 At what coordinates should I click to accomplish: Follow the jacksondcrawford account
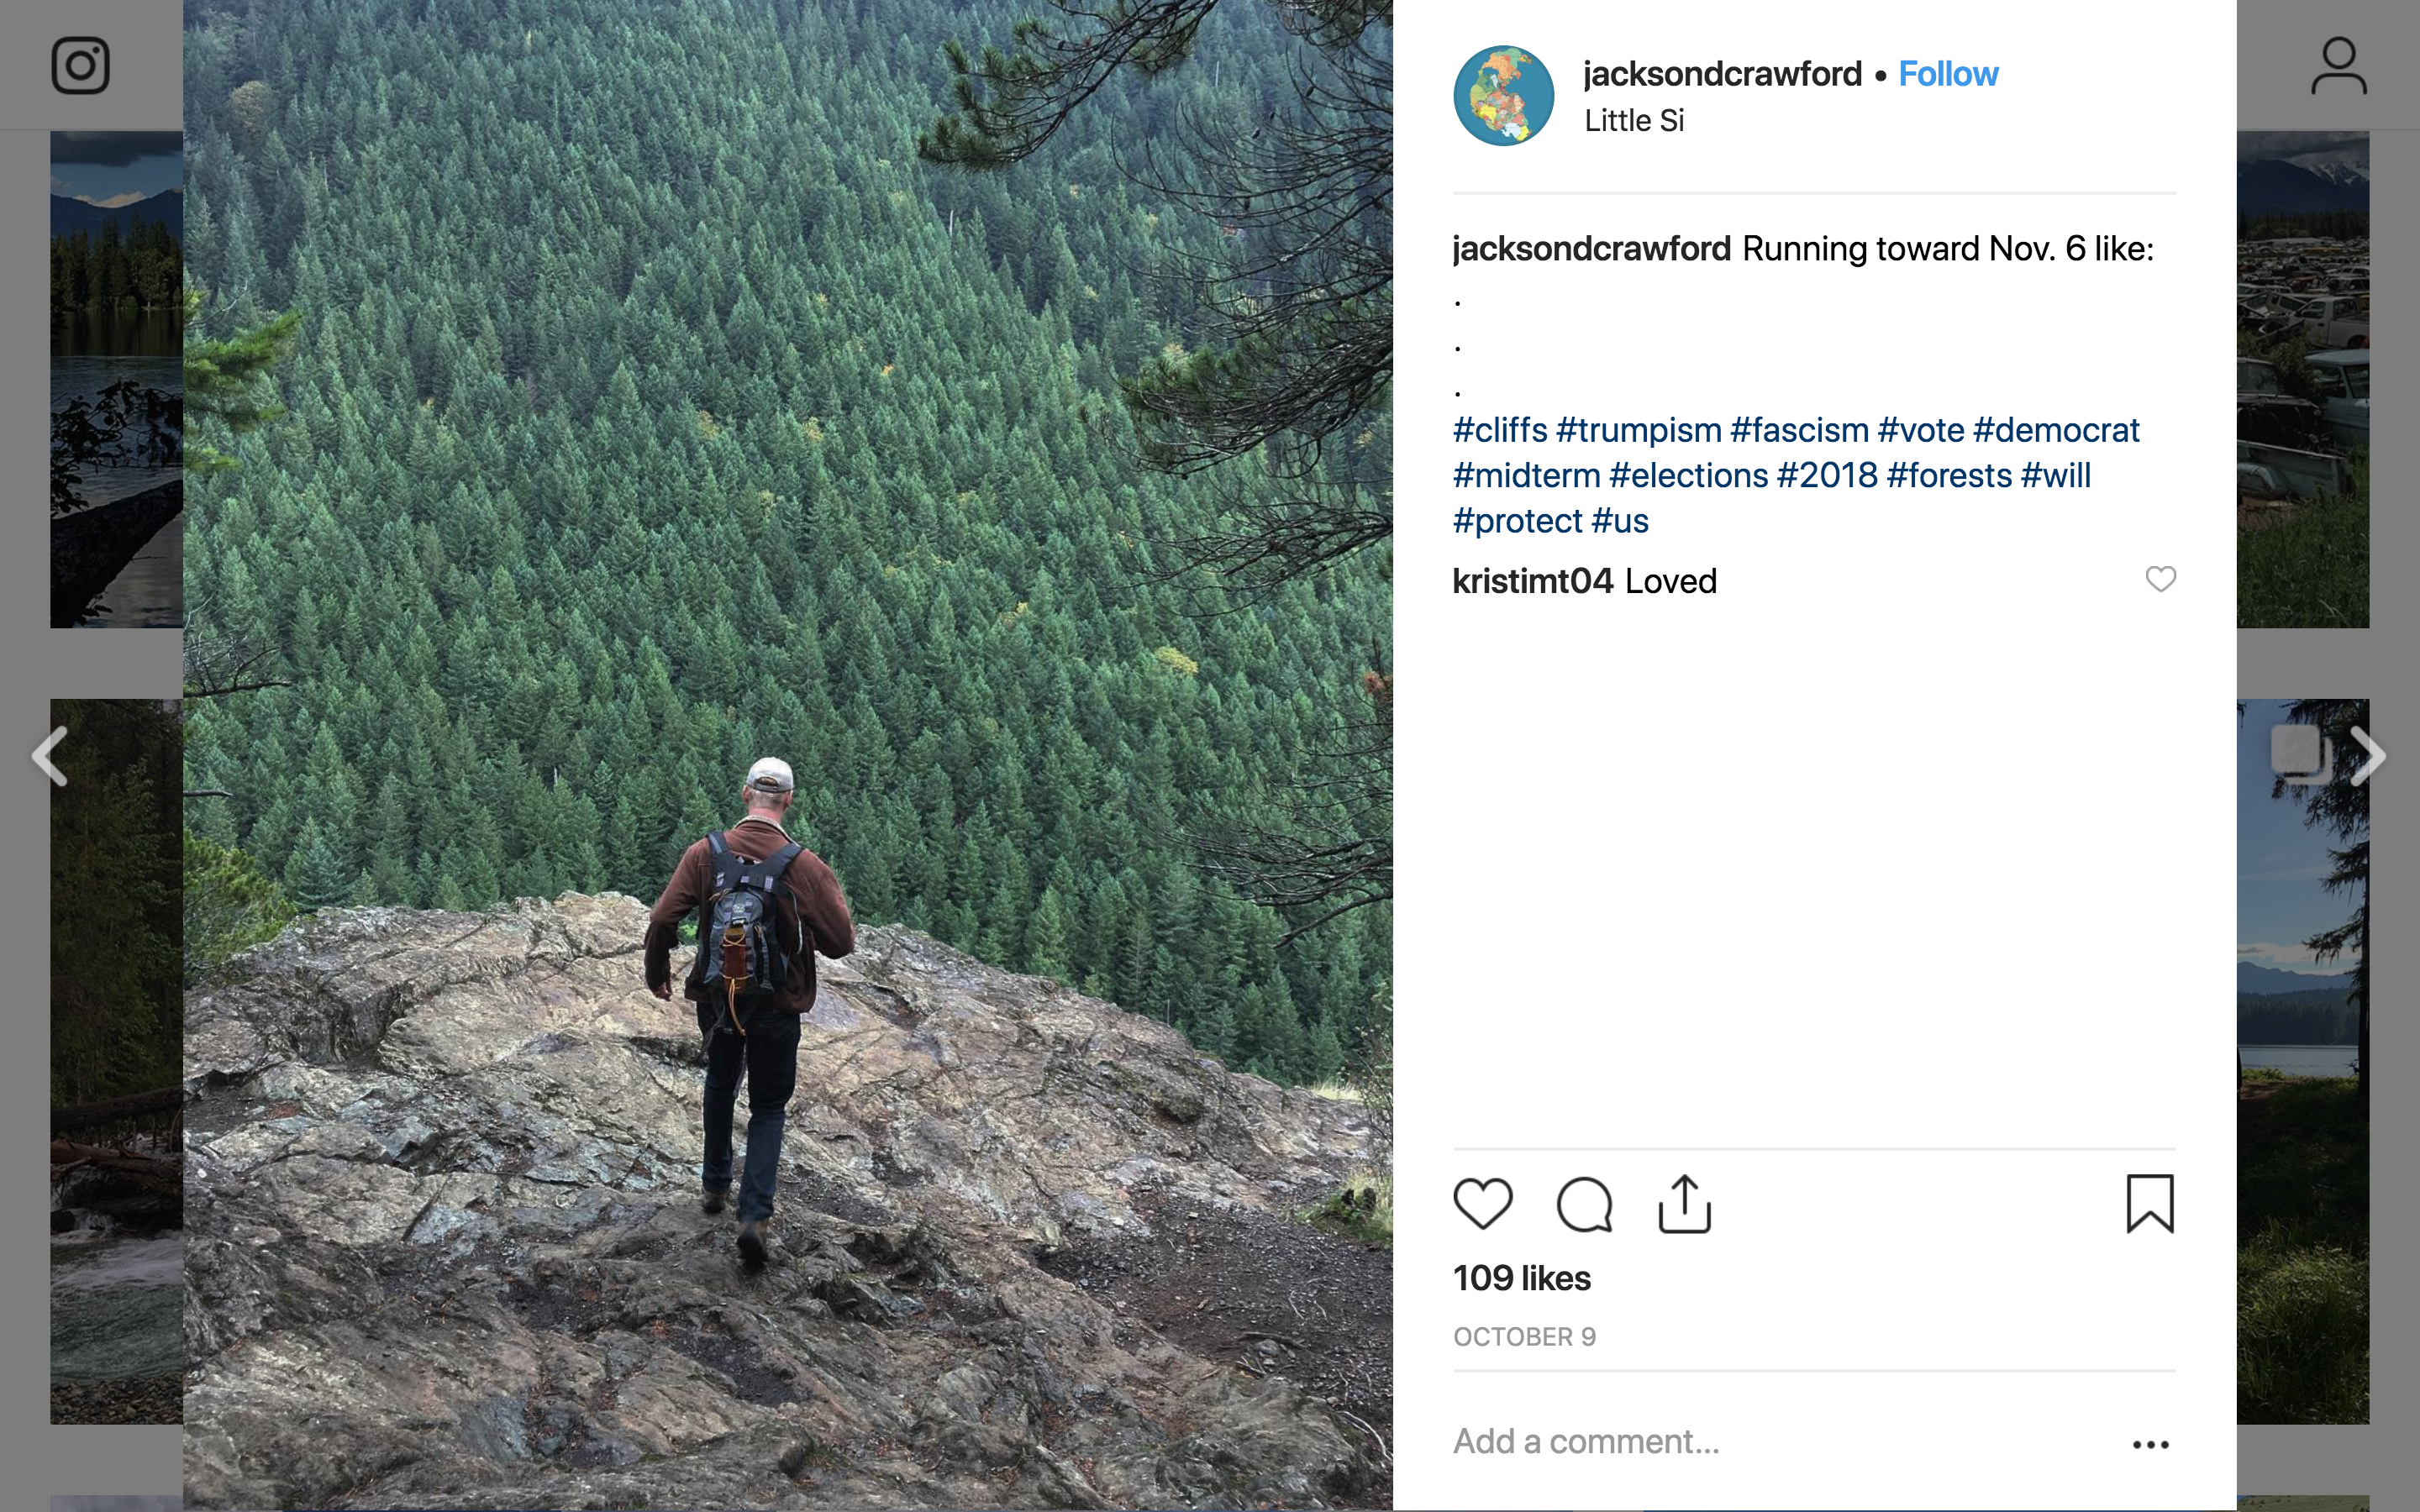(1947, 74)
